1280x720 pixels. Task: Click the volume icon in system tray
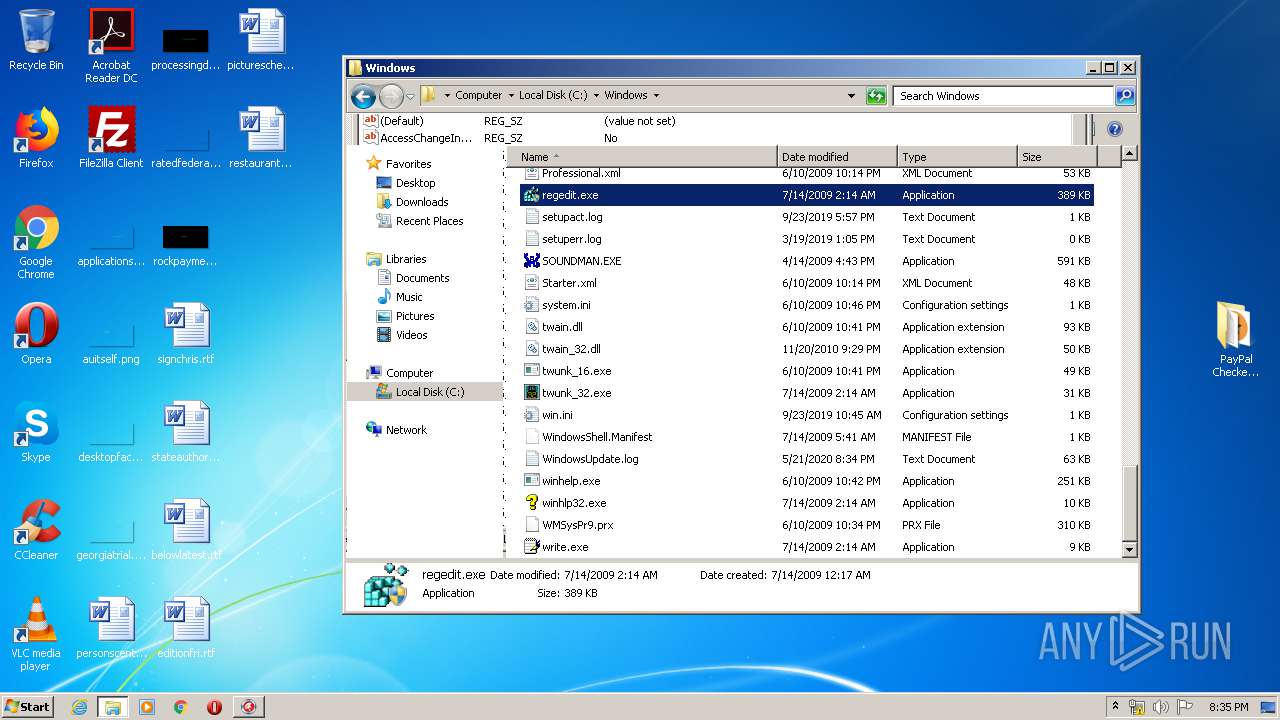coord(1162,707)
